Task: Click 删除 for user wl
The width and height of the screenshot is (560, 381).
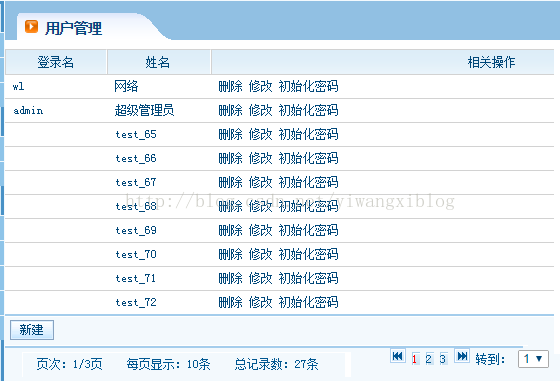Action: 230,86
